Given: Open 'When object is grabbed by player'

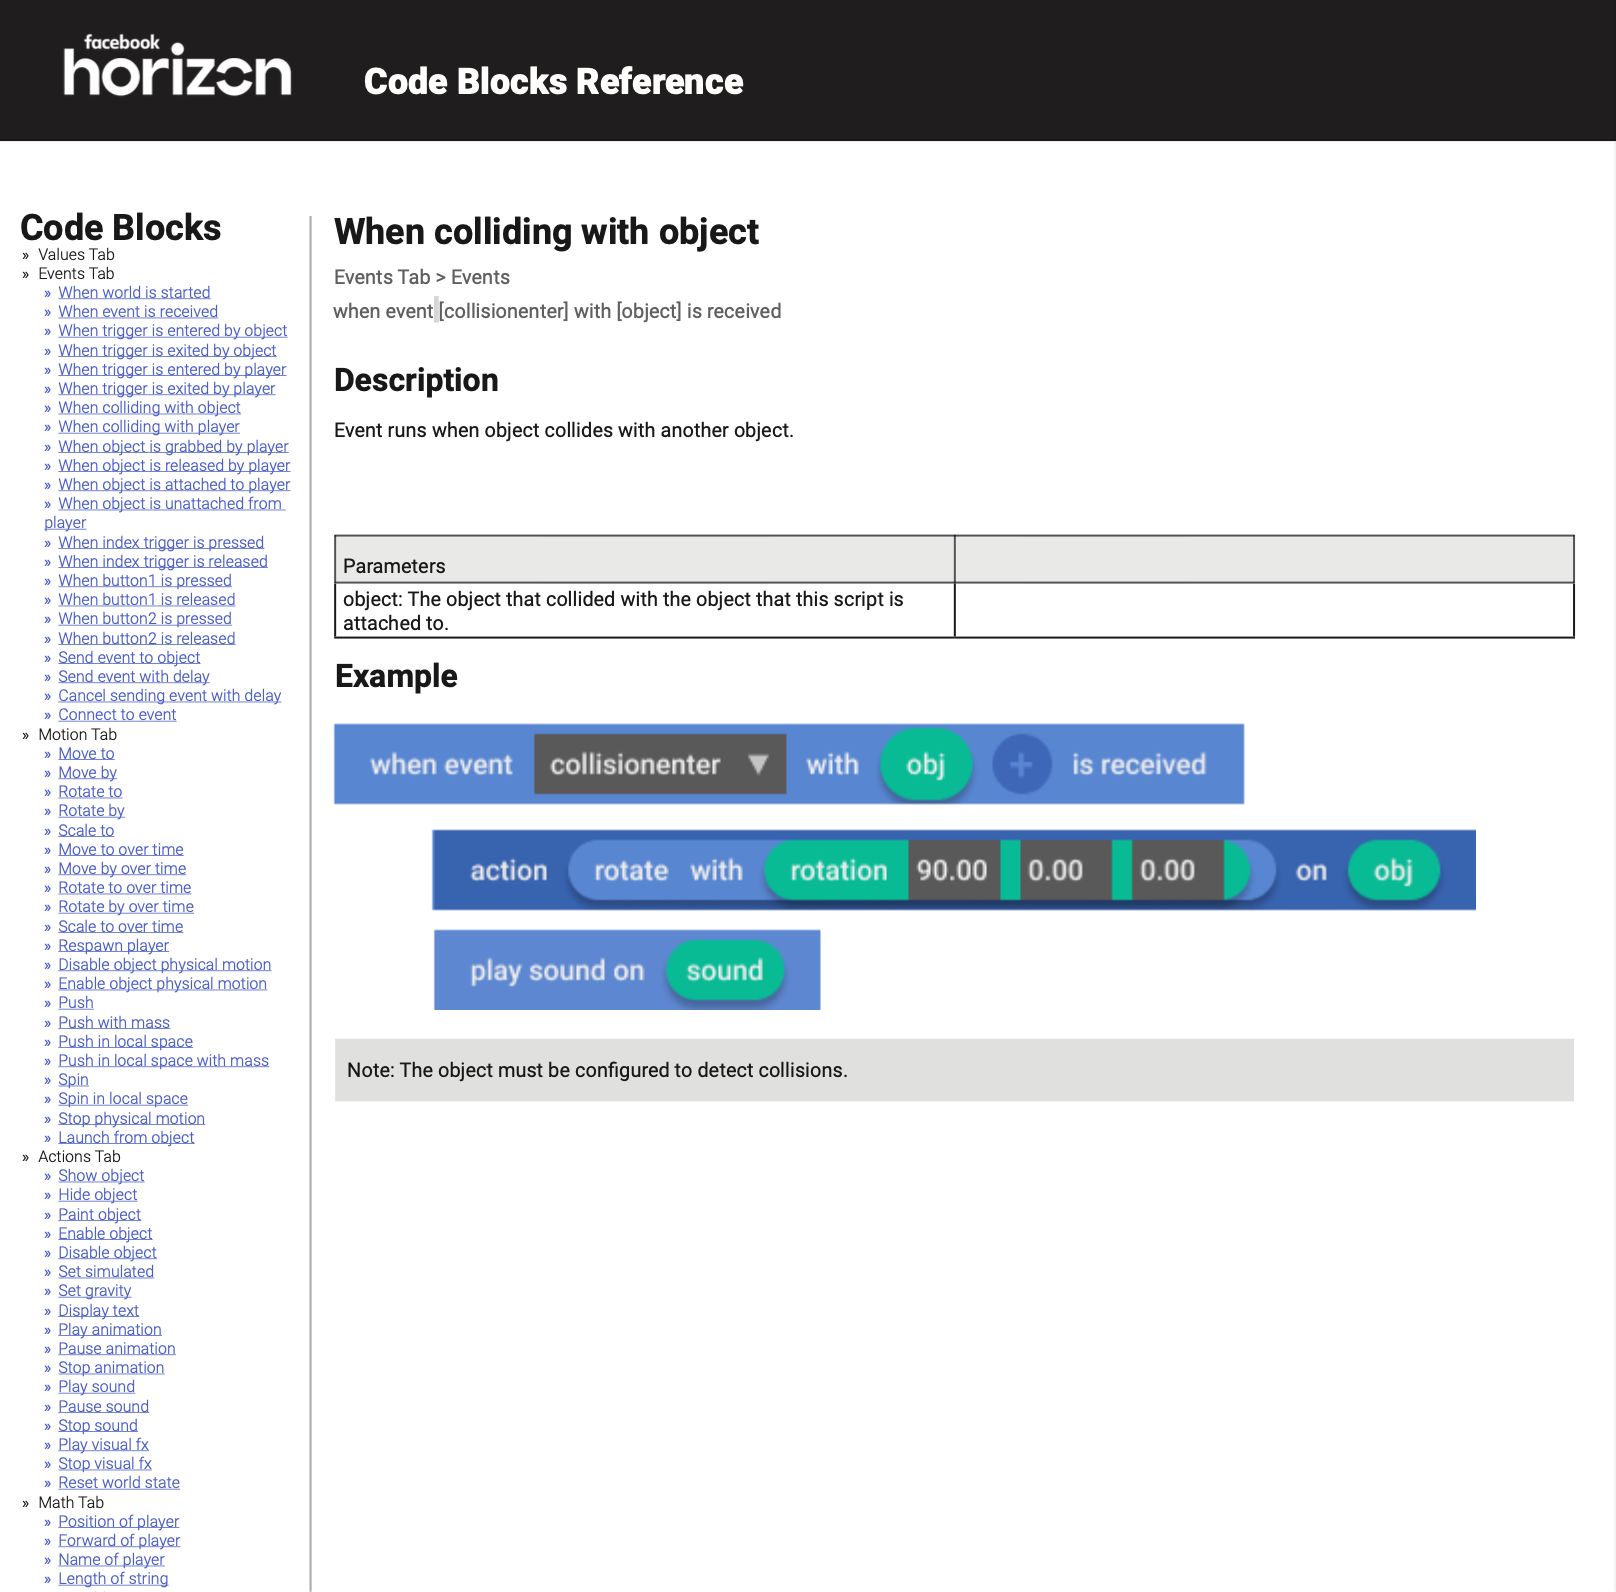Looking at the screenshot, I should (173, 446).
